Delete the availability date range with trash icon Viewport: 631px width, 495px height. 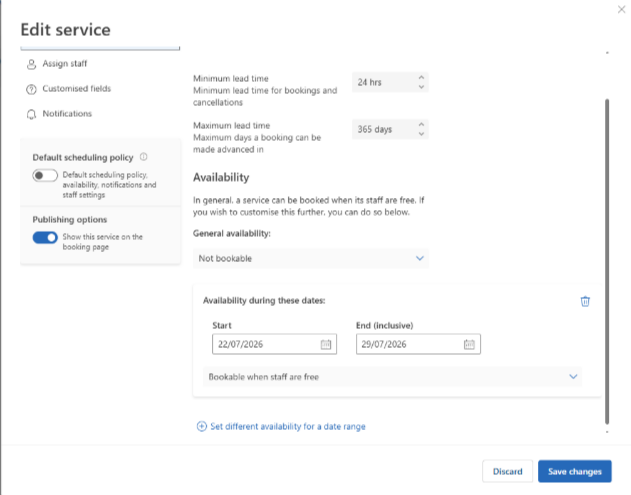(585, 301)
